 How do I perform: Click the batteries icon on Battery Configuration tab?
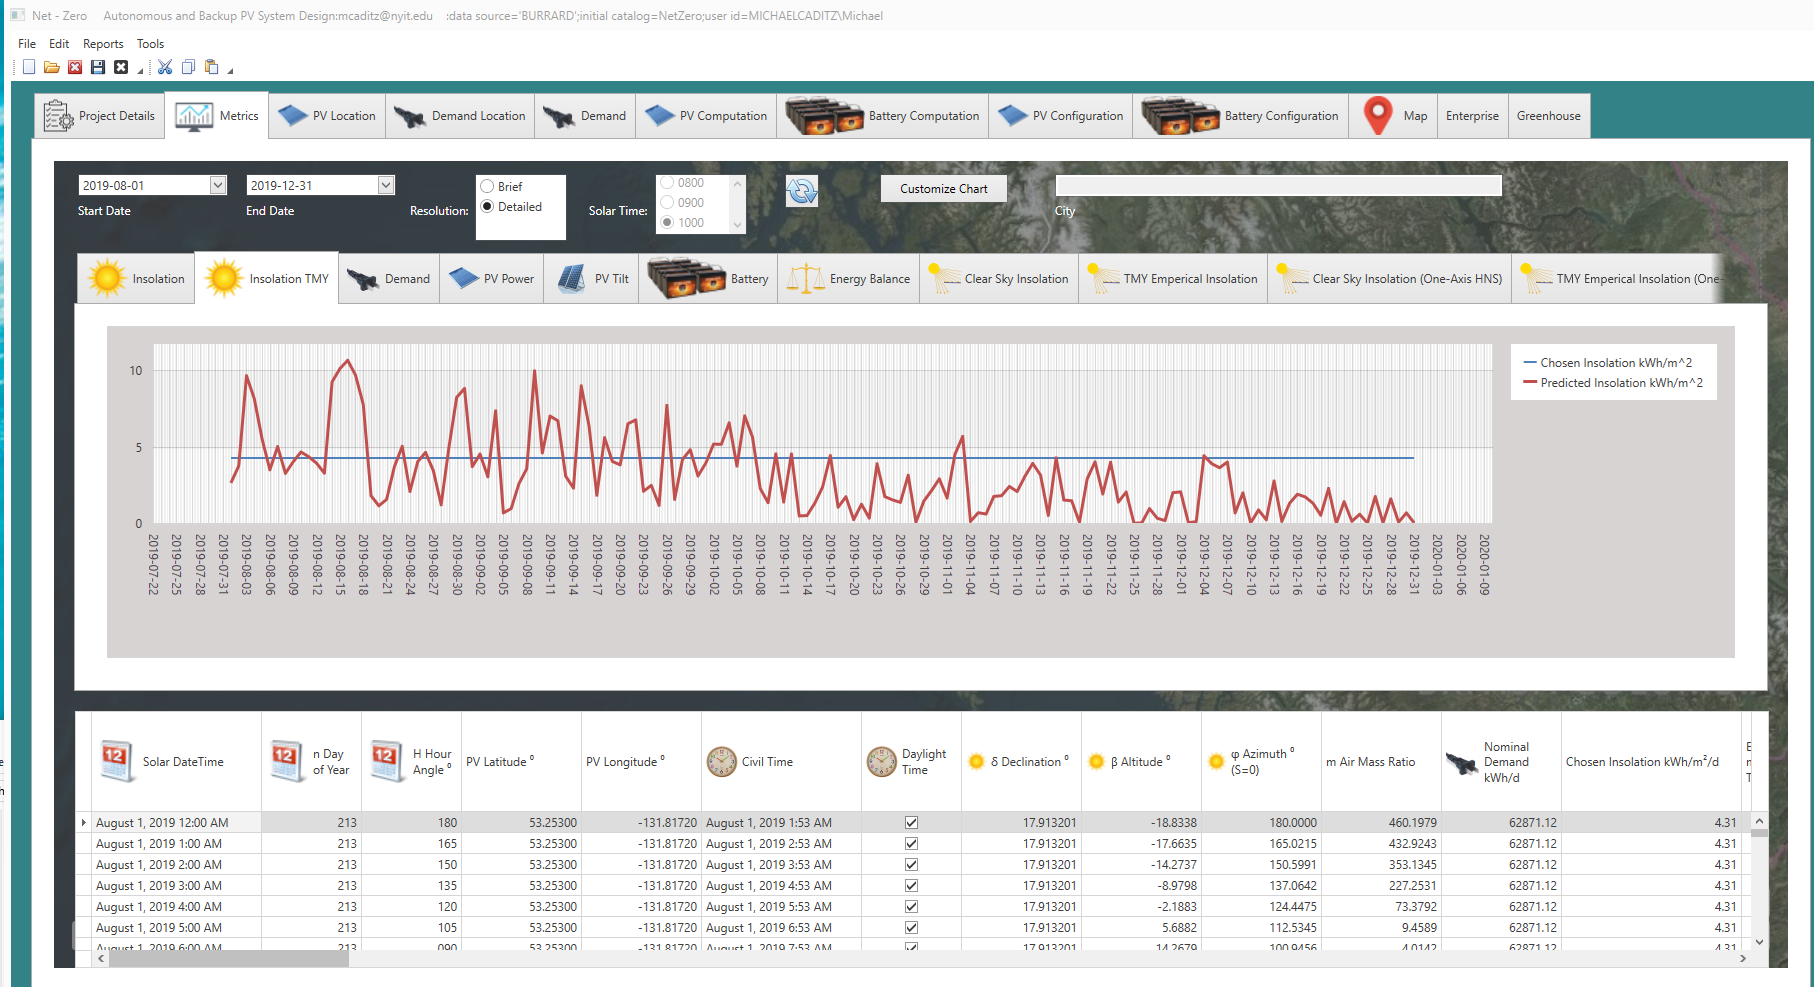(1180, 116)
